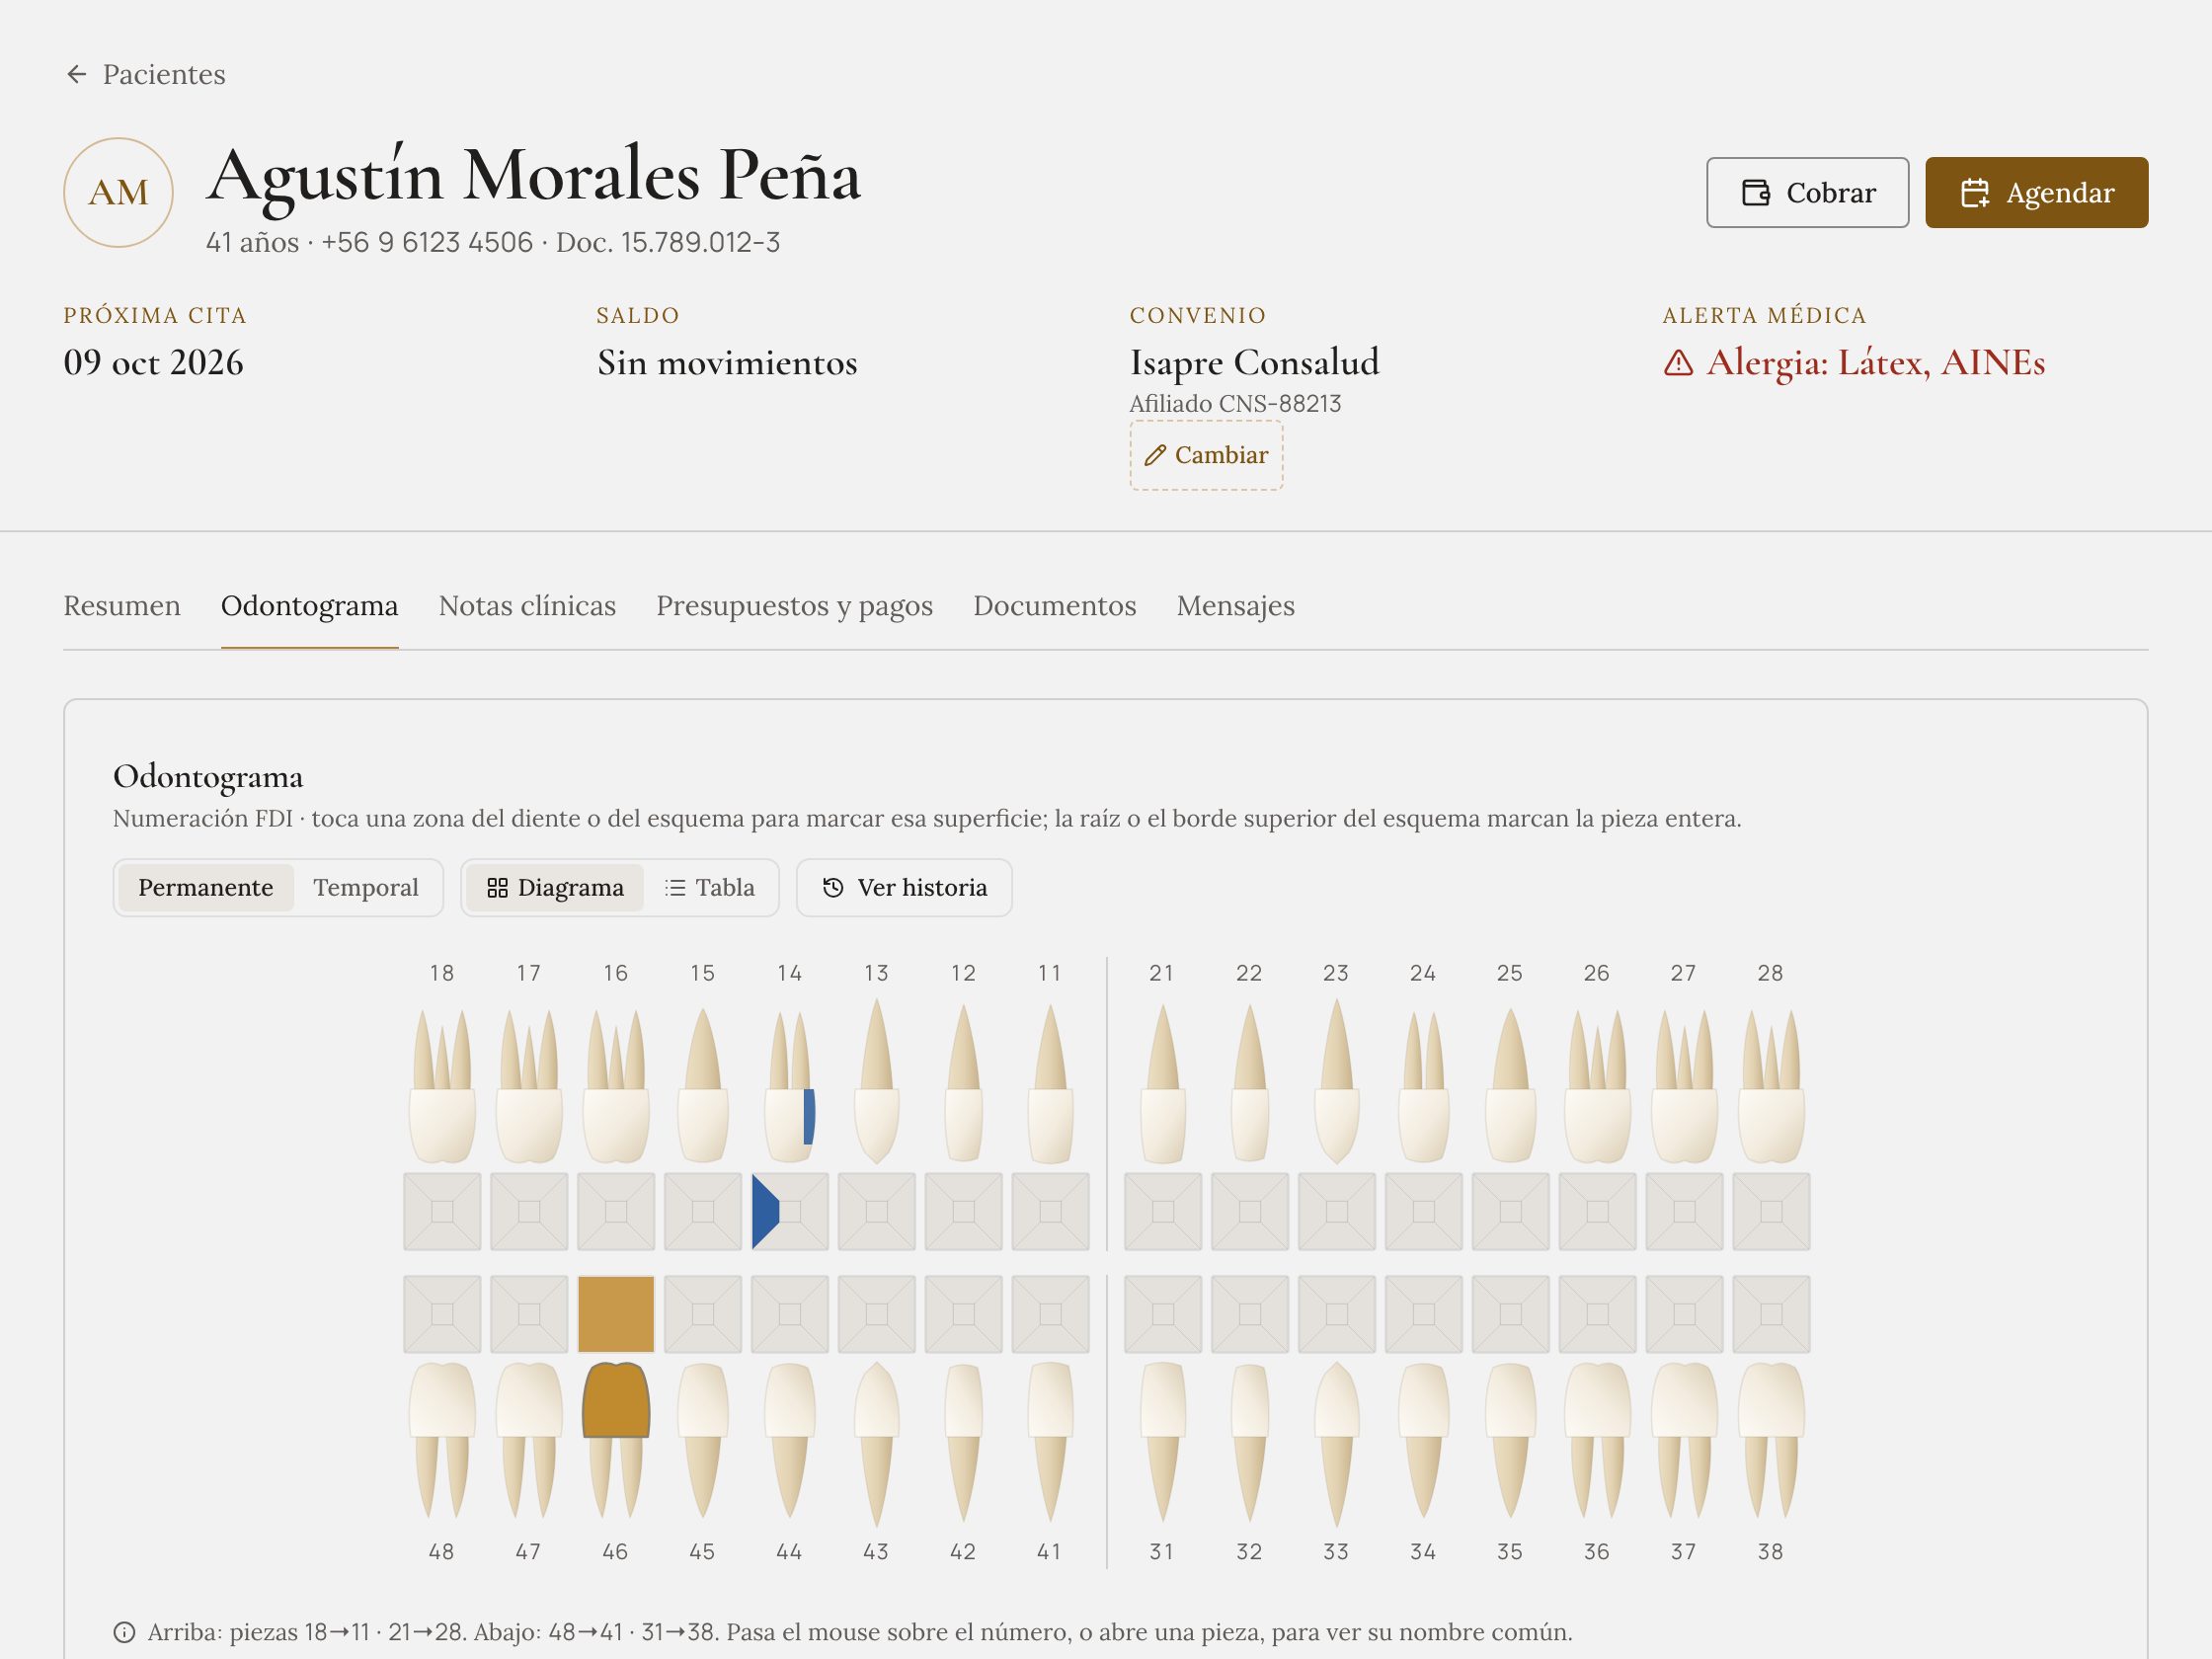Select upper incisor tooth 11
Viewport: 2212px width, 1659px height.
(x=1050, y=1084)
